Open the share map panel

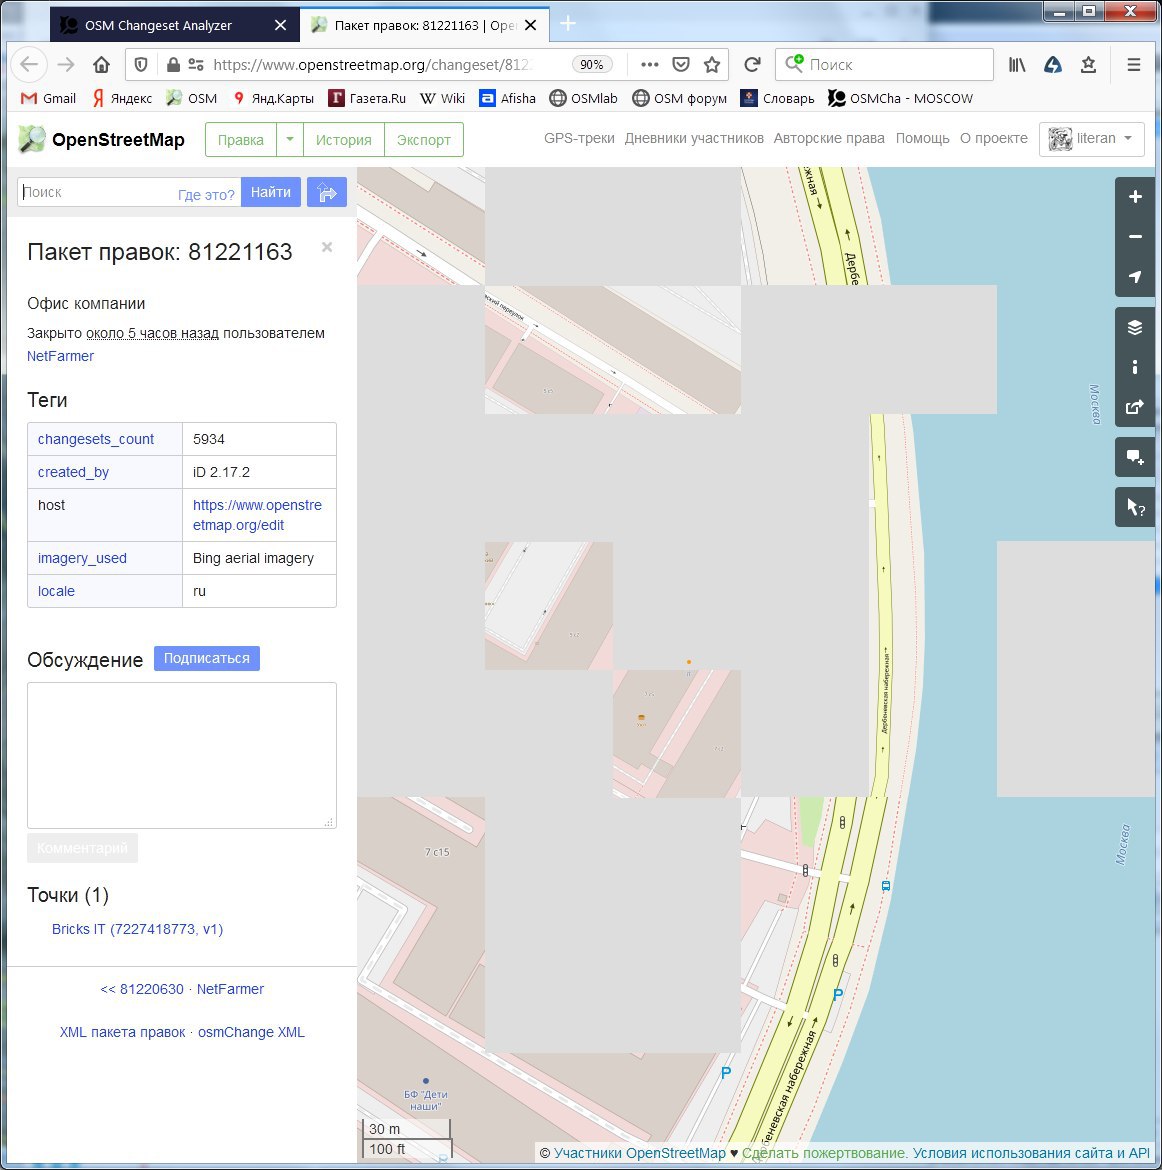click(x=1134, y=407)
